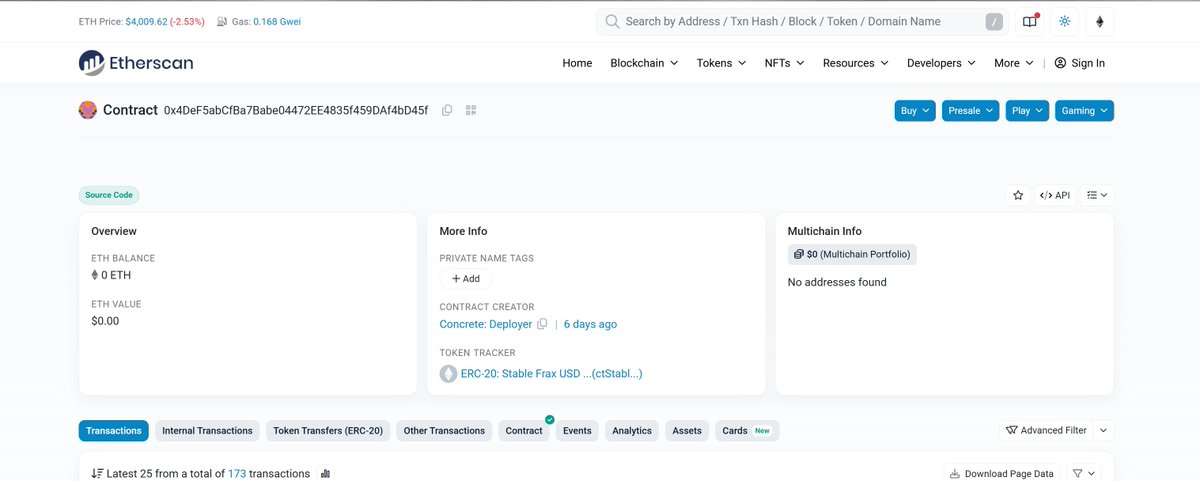1200x481 pixels.
Task: Open the $0 Multichain Portfolio button
Action: (852, 254)
